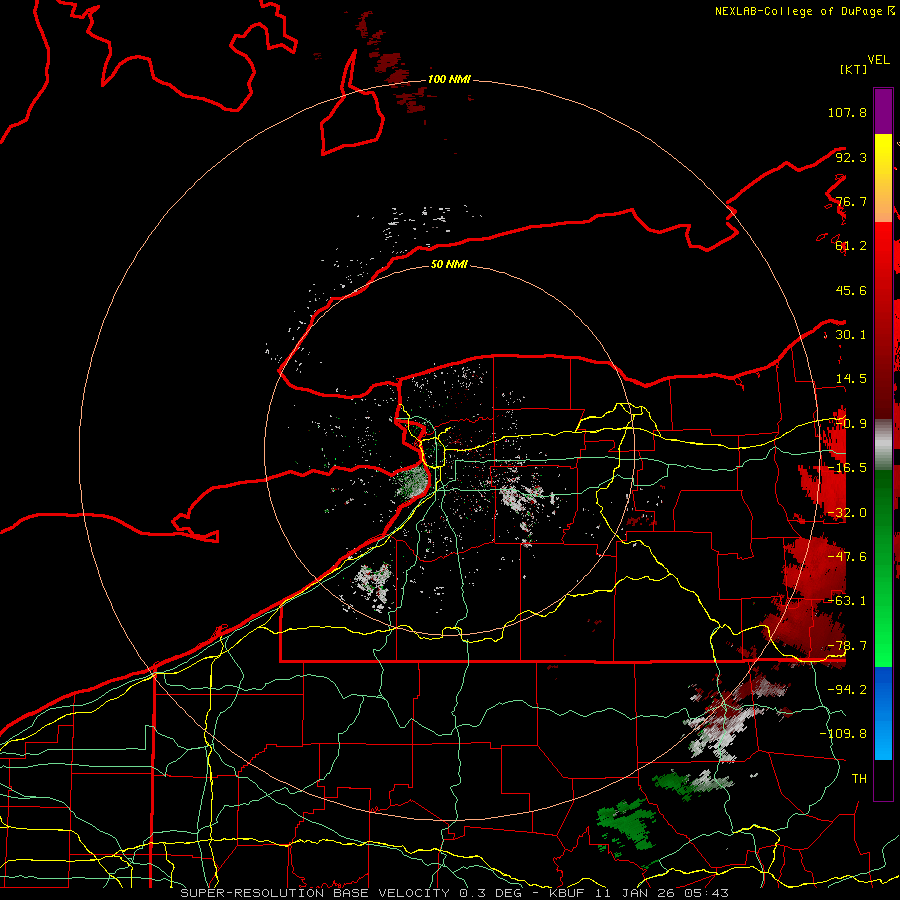900x900 pixels.
Task: Select the -63.1 scale value
Action: click(x=847, y=601)
